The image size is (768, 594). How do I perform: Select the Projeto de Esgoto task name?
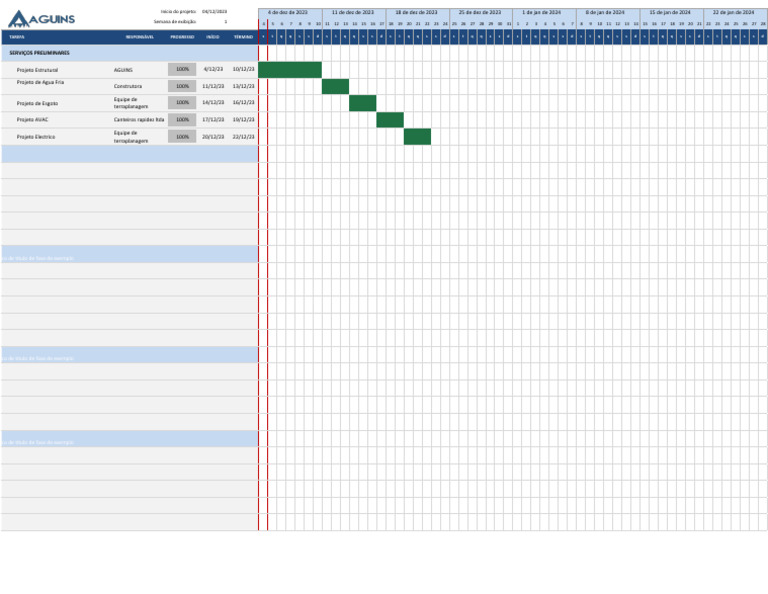click(x=37, y=103)
